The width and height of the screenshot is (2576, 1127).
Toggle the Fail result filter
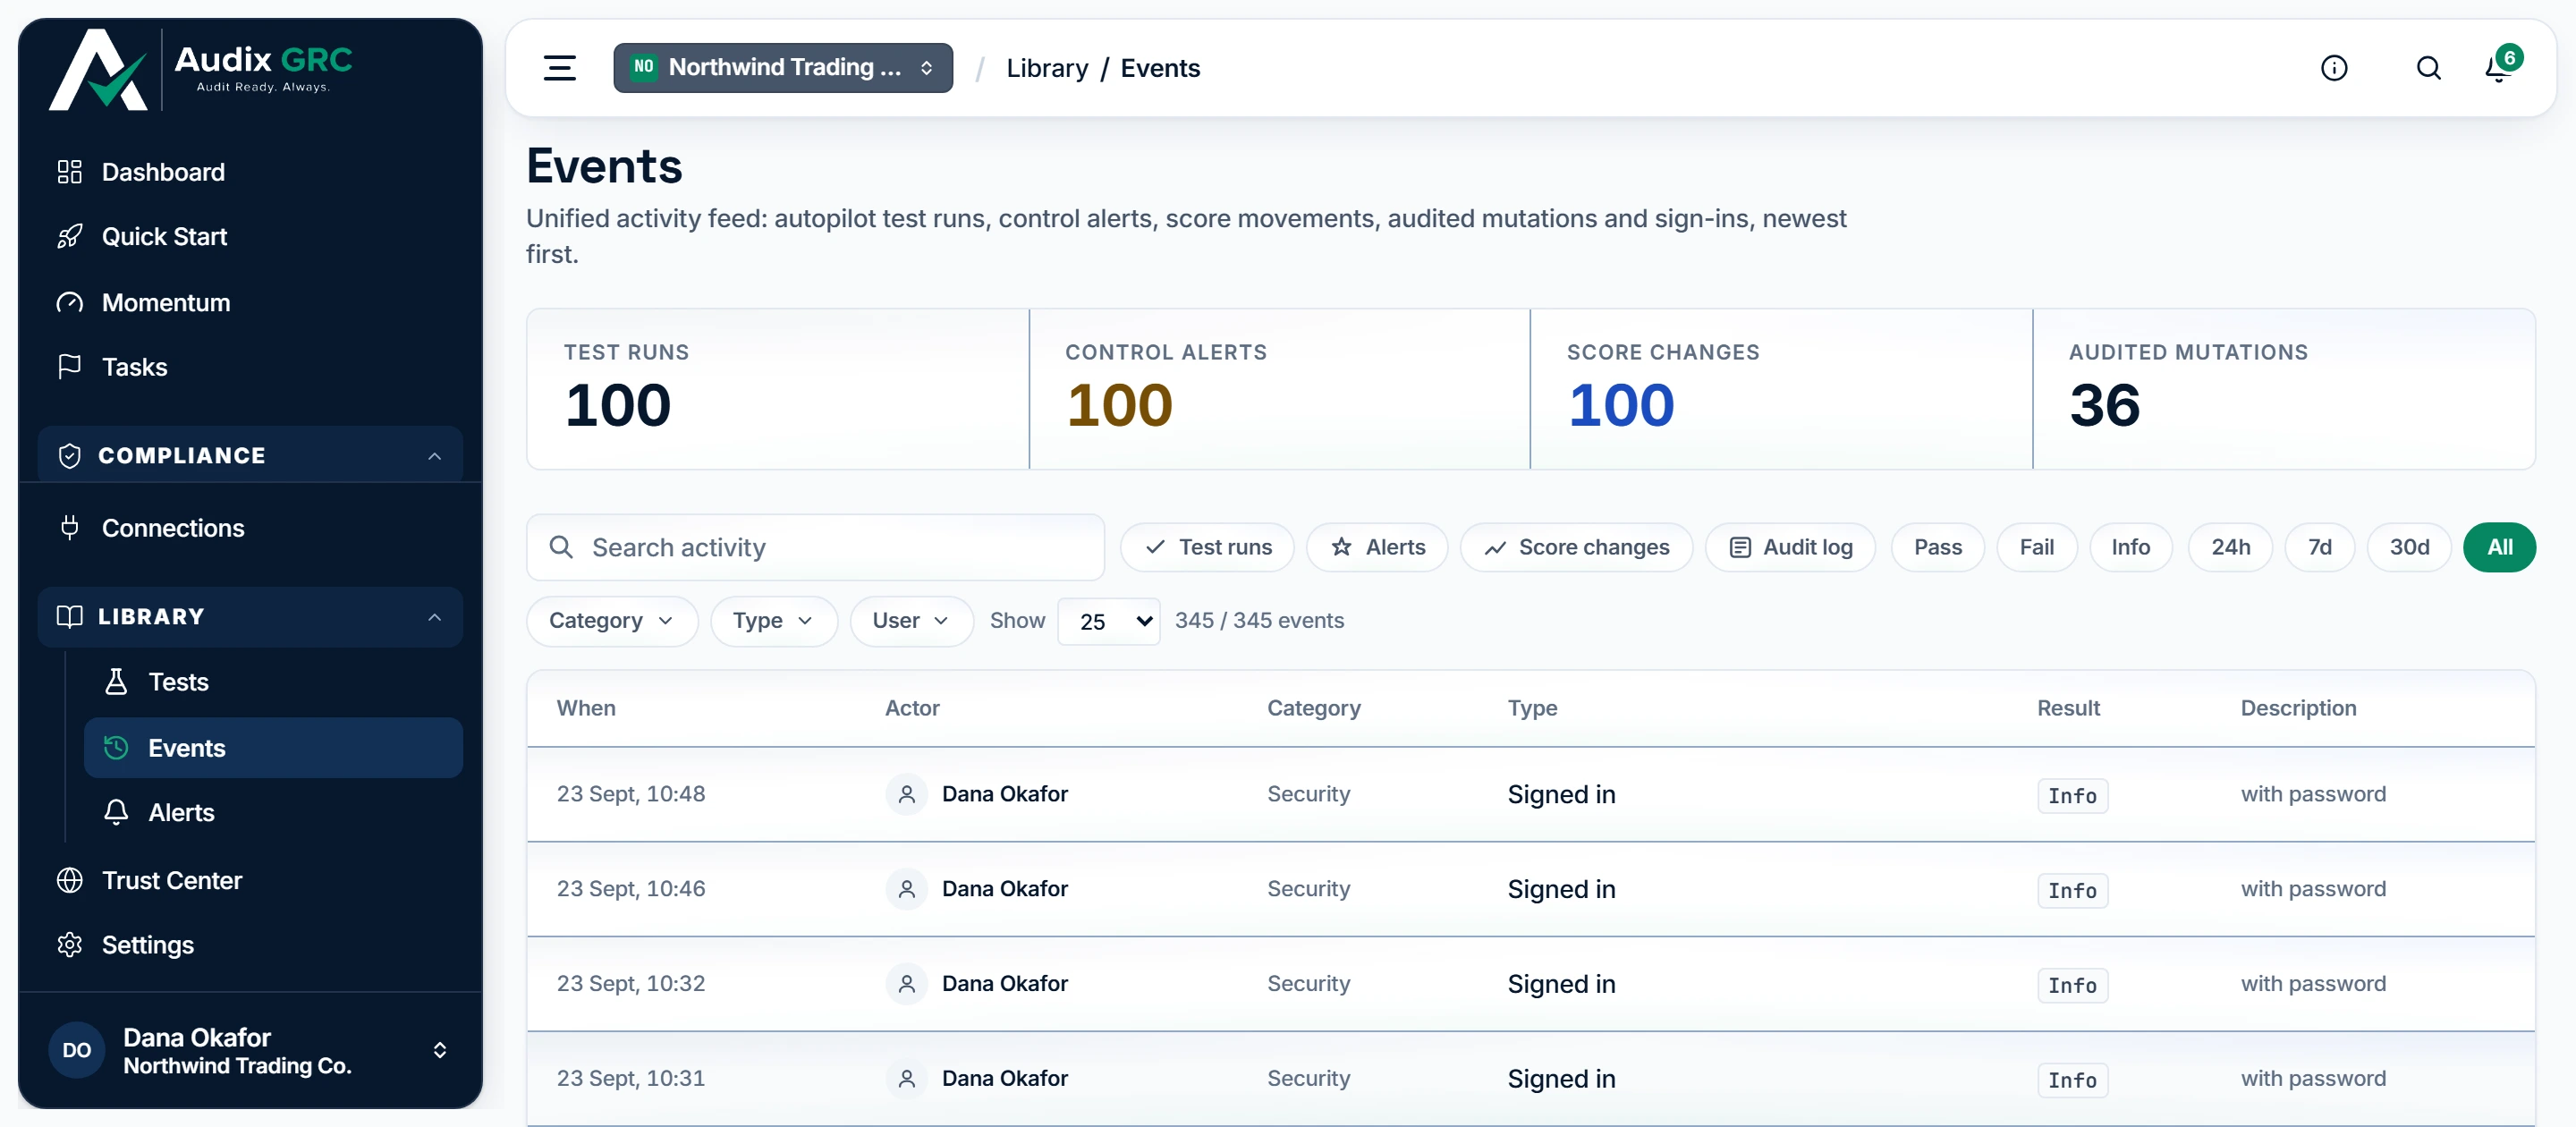click(x=2036, y=547)
